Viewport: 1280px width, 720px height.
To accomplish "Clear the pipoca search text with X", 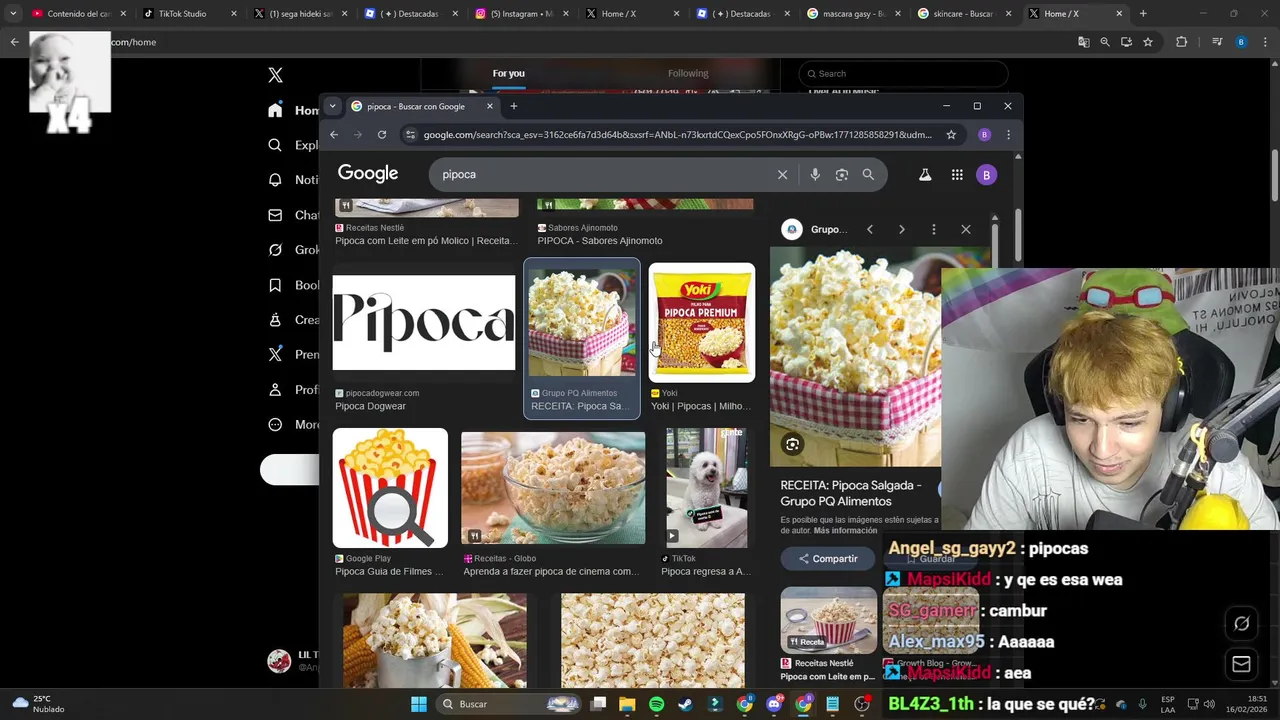I will 782,174.
